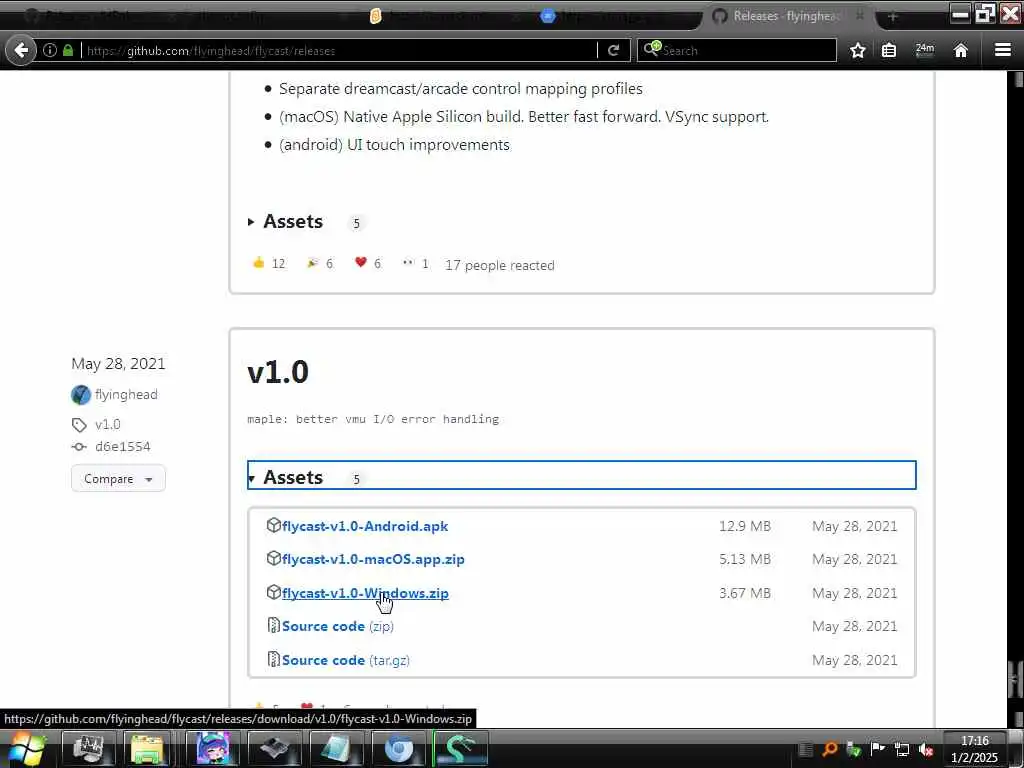Go back to the previous page
The image size is (1024, 768).
(21, 50)
